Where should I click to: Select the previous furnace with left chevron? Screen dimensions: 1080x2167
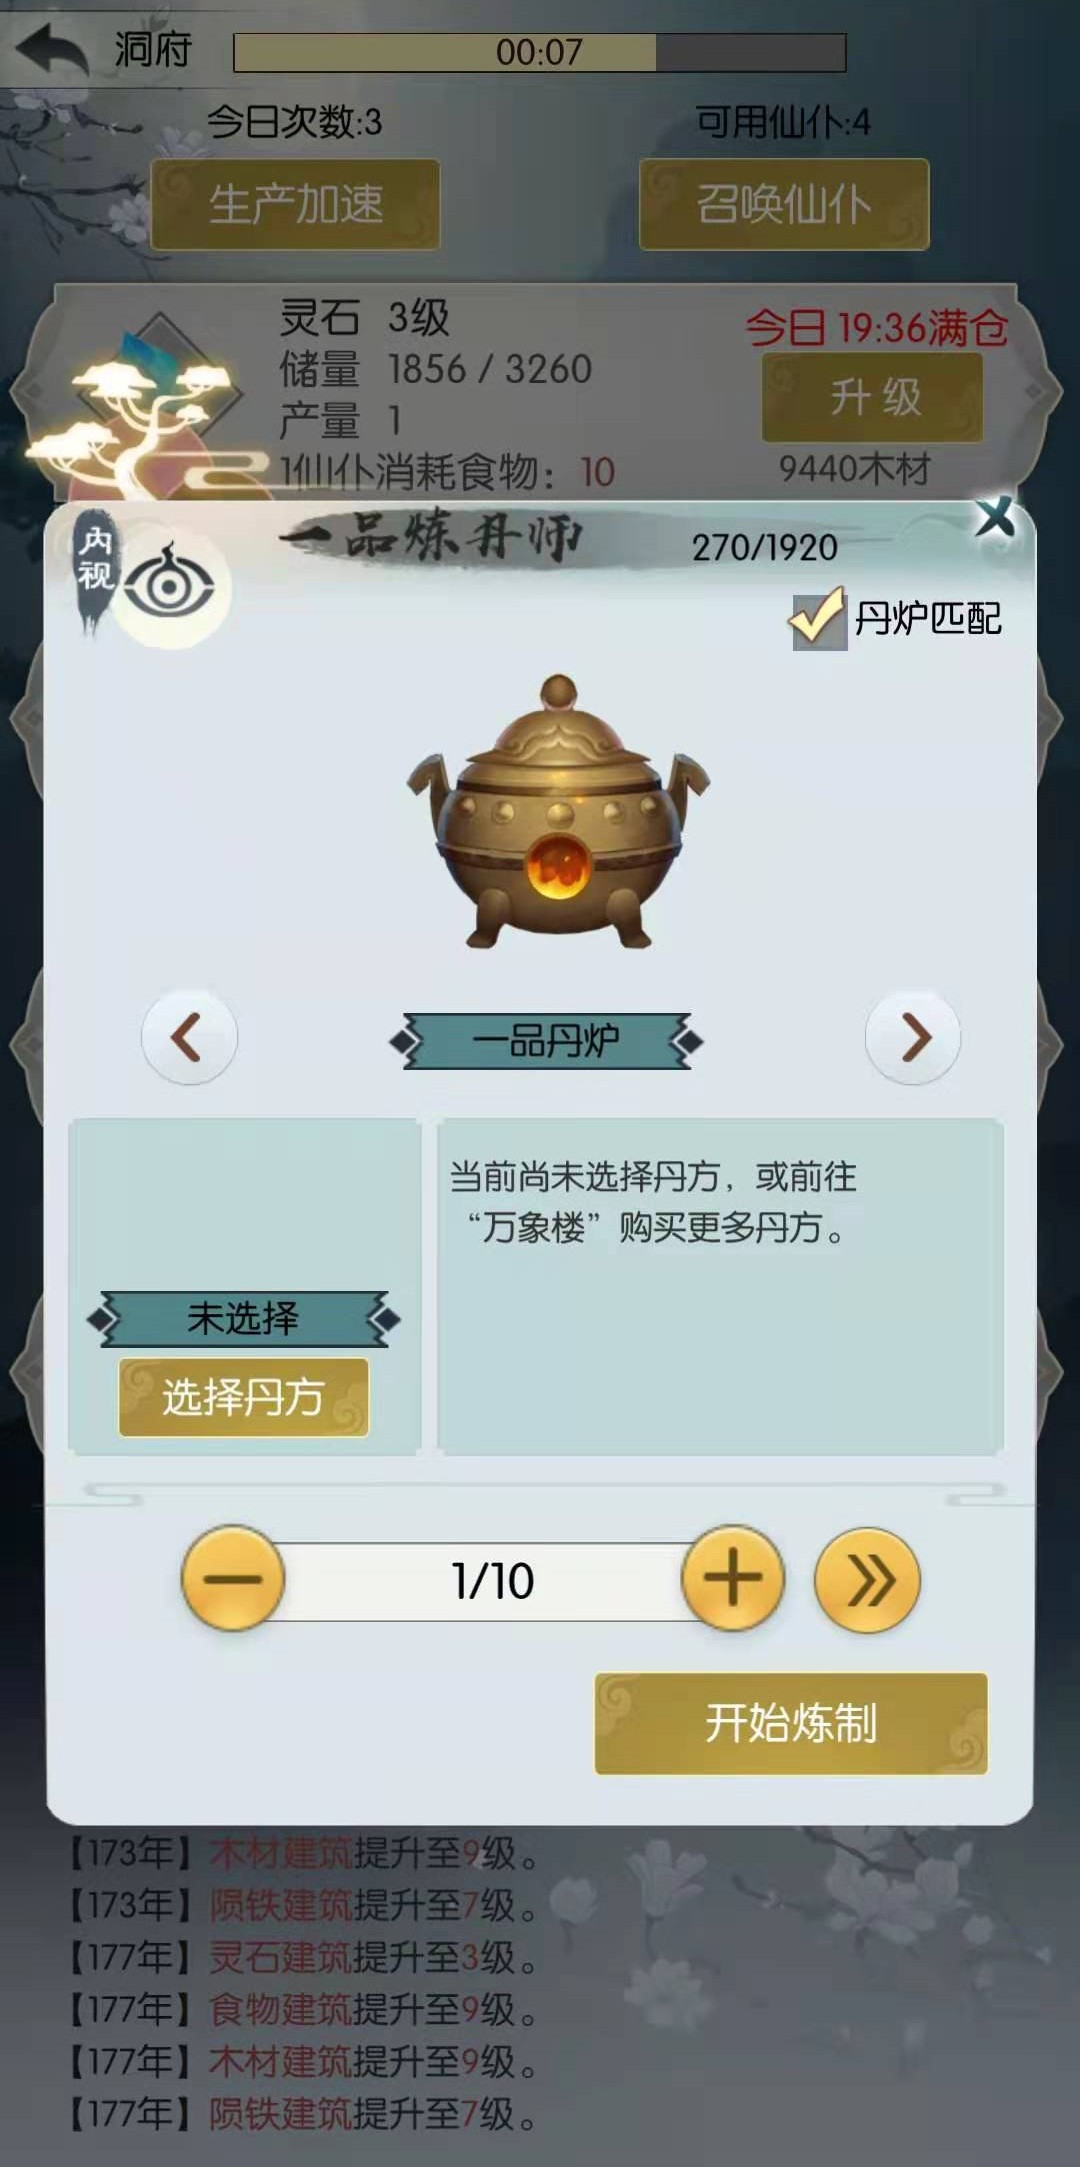pos(189,1037)
